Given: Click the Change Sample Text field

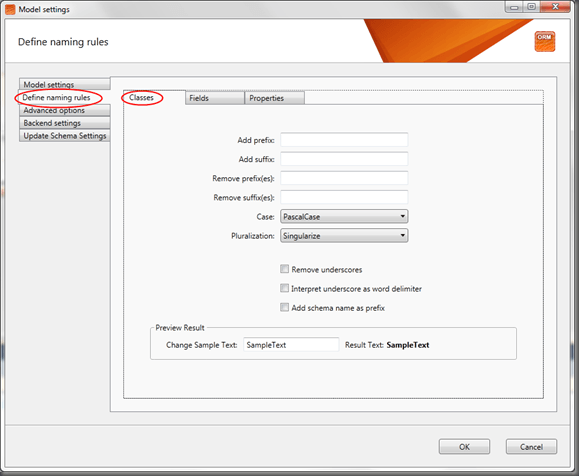Looking at the screenshot, I should (291, 345).
